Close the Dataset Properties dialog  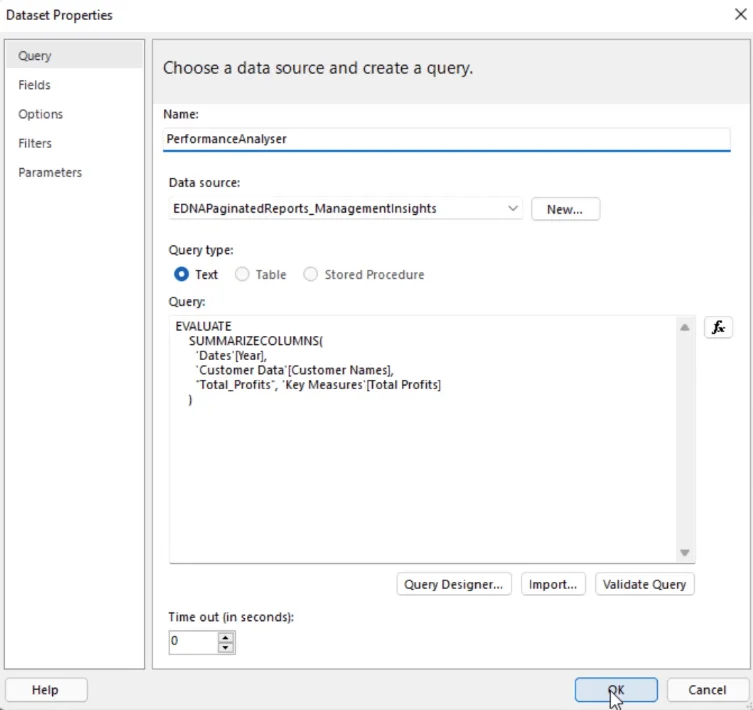741,14
